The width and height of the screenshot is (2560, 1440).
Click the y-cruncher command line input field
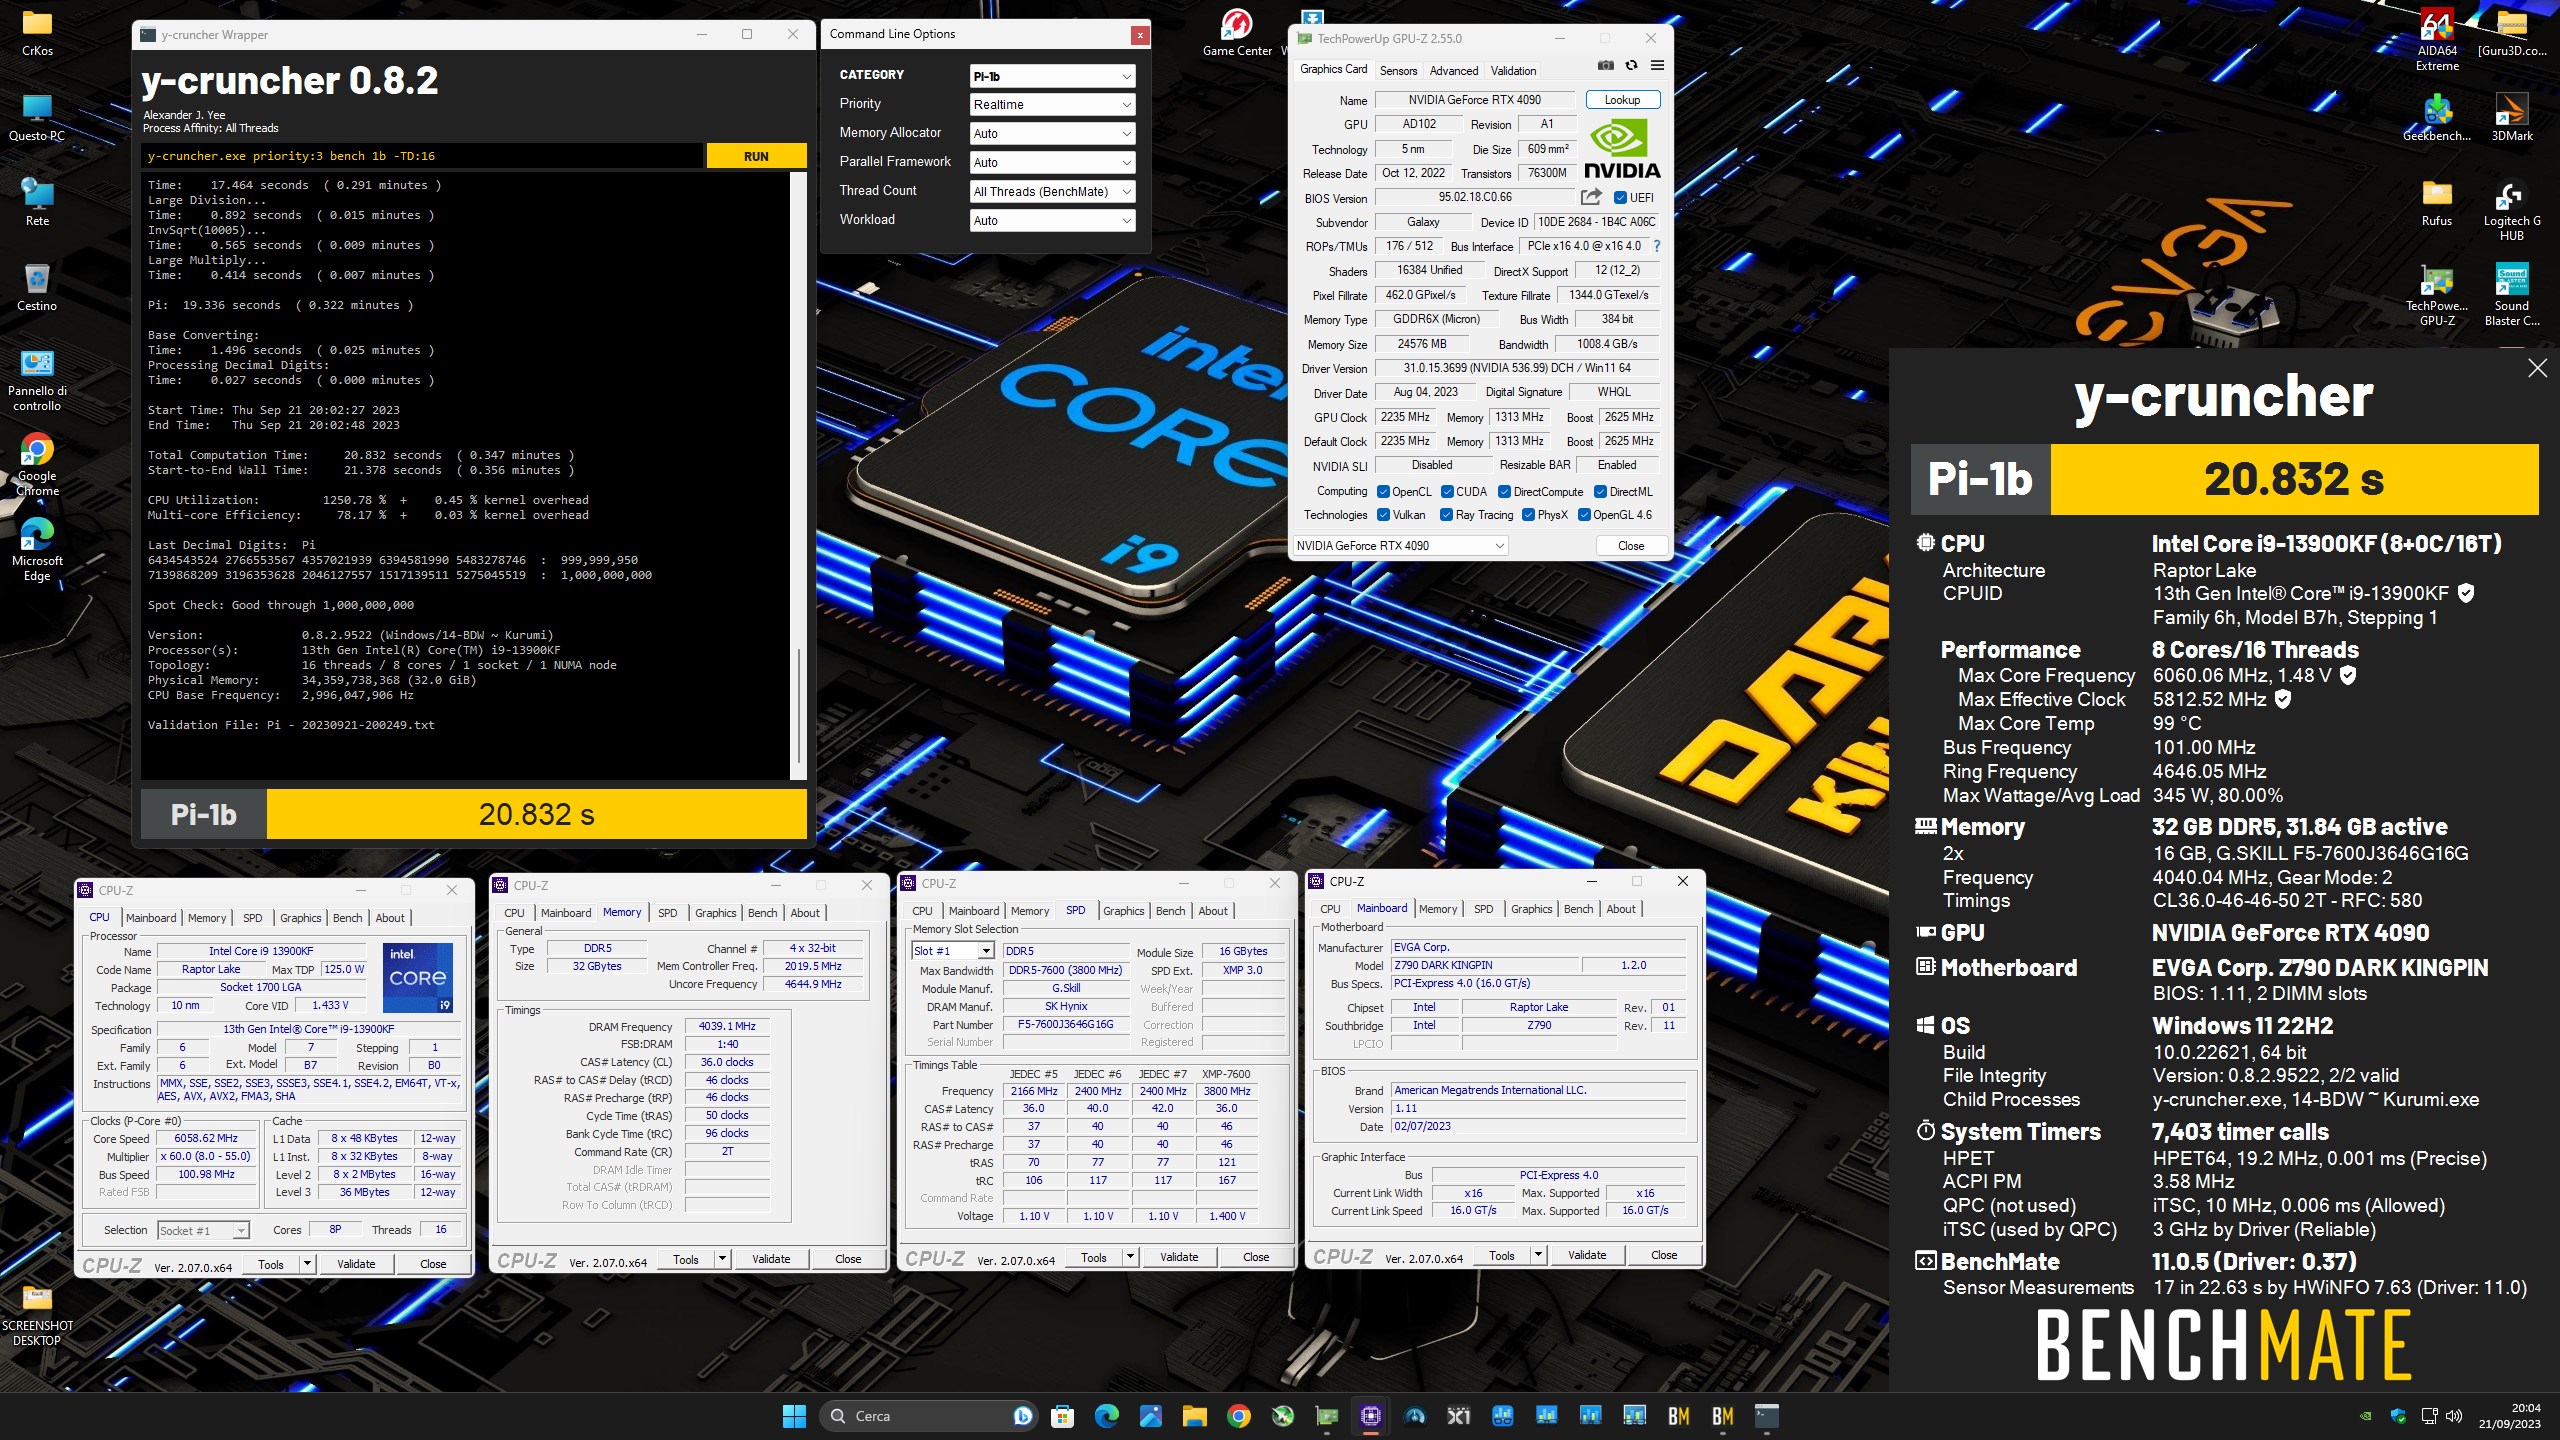click(x=422, y=156)
